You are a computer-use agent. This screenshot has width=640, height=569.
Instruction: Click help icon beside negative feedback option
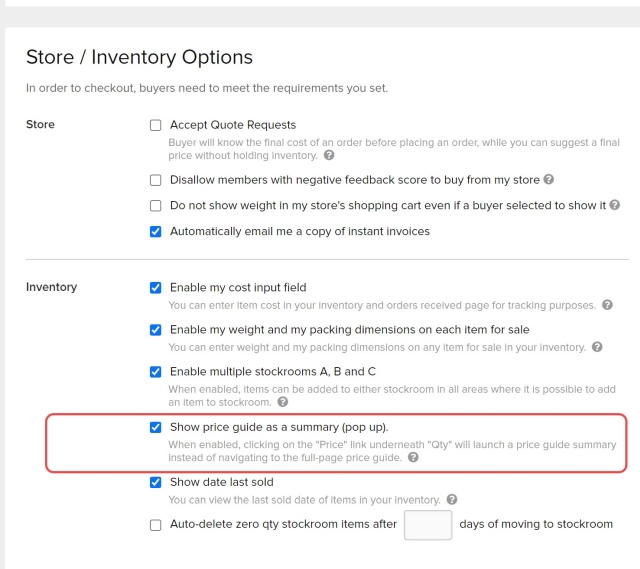(549, 180)
